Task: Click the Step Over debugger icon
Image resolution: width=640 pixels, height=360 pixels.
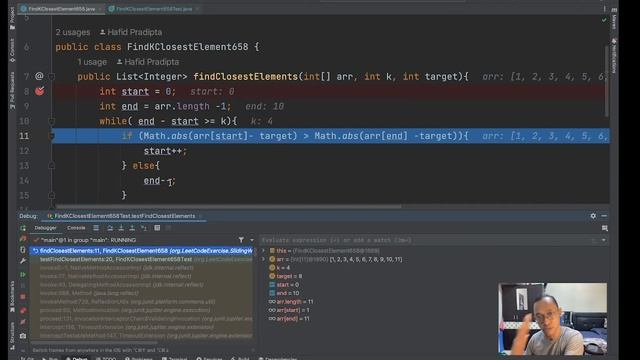Action: 110,228
